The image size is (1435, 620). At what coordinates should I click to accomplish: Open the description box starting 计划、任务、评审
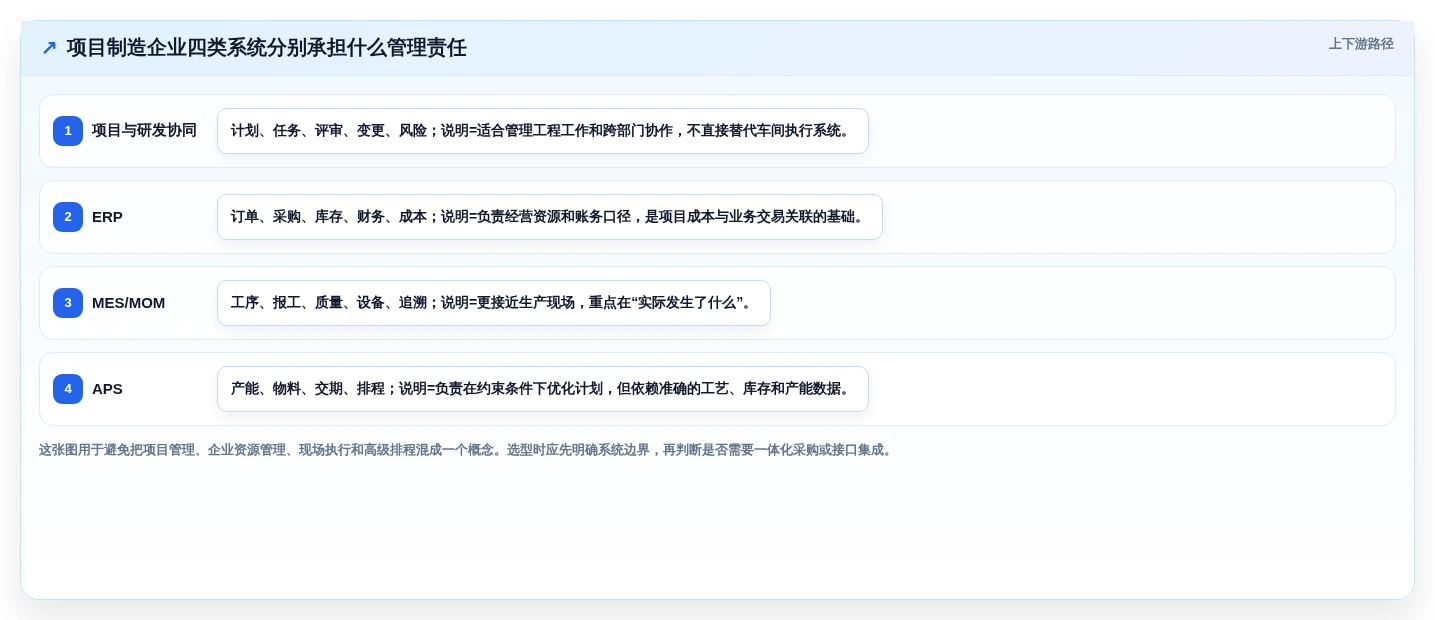[543, 131]
